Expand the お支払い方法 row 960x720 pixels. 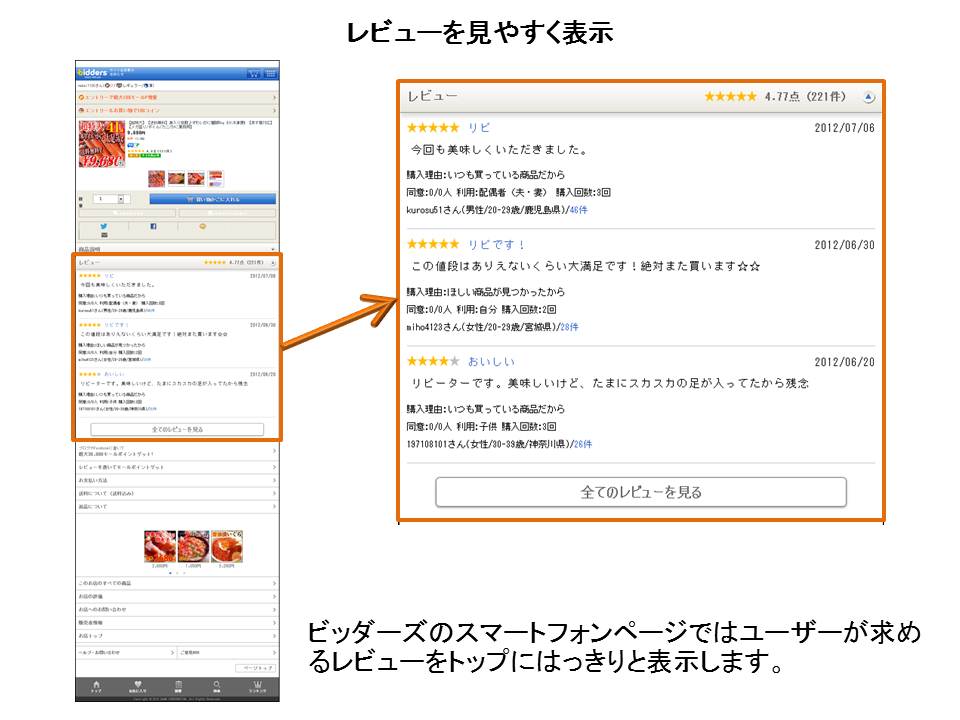click(177, 481)
